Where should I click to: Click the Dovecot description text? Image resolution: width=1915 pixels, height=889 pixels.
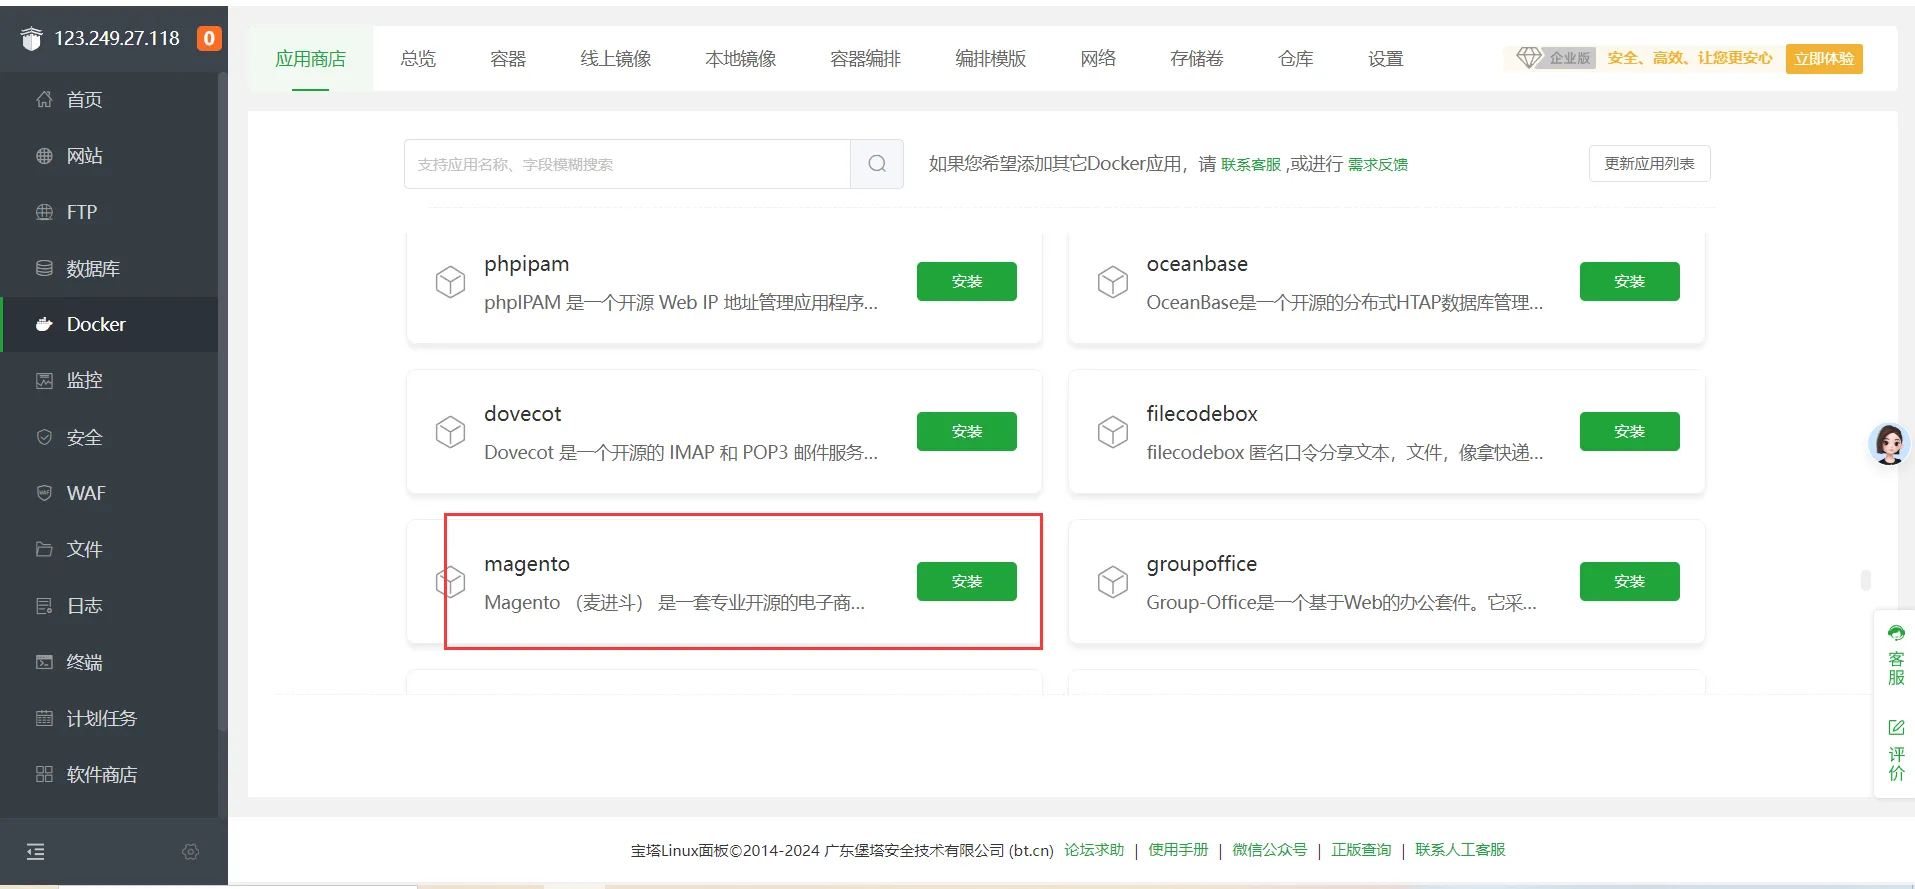pyautogui.click(x=681, y=453)
